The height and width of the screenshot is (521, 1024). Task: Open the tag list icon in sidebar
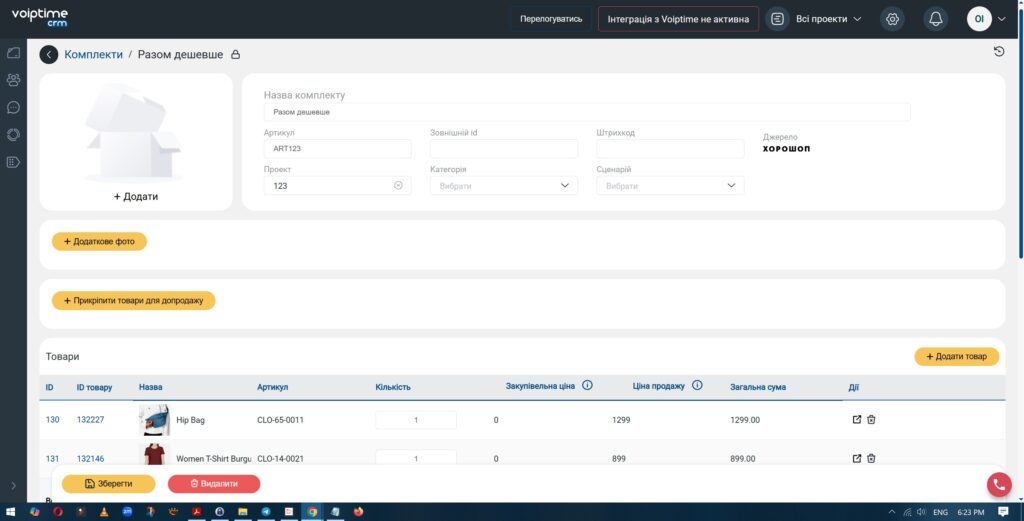click(13, 162)
